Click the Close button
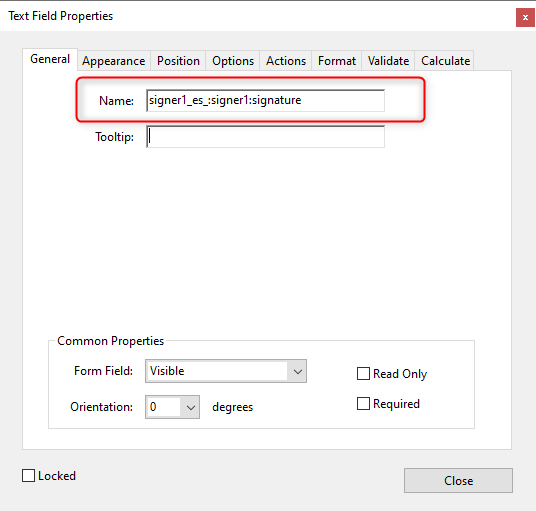Viewport: 536px width, 511px height. tap(458, 481)
